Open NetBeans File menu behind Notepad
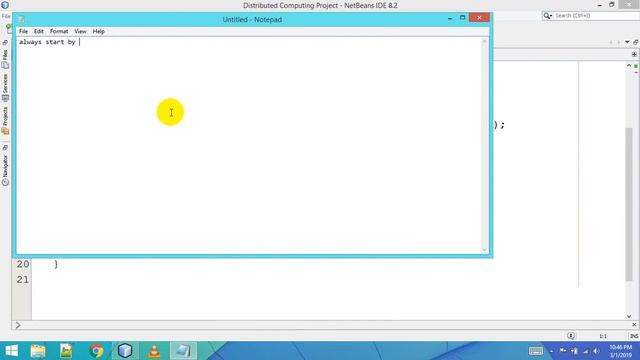640x360 pixels. coord(6,16)
